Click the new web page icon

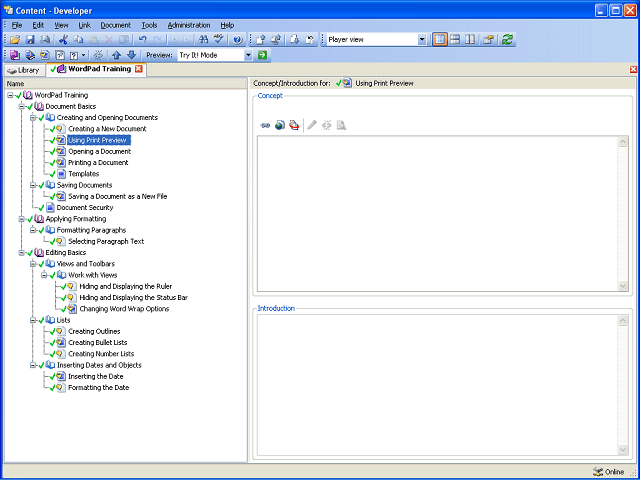(60, 55)
